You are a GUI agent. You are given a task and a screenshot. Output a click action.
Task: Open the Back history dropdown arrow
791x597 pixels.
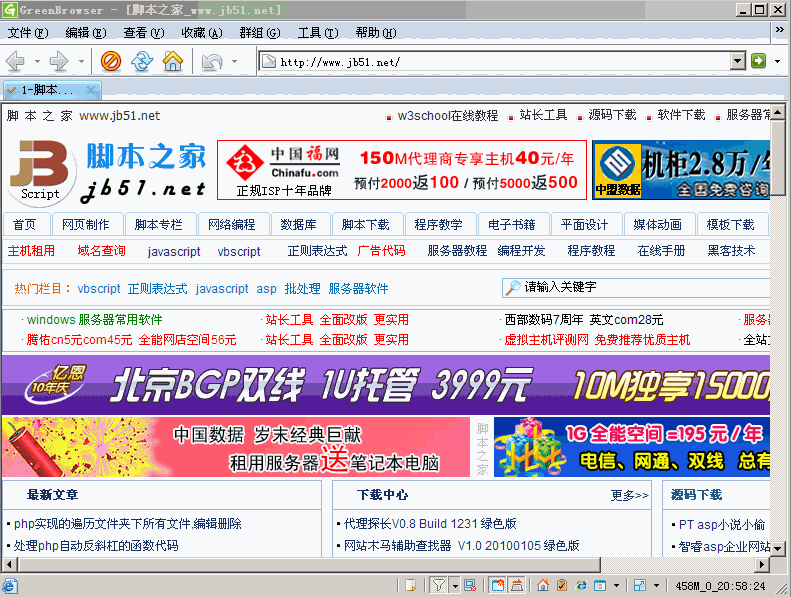tap(37, 62)
